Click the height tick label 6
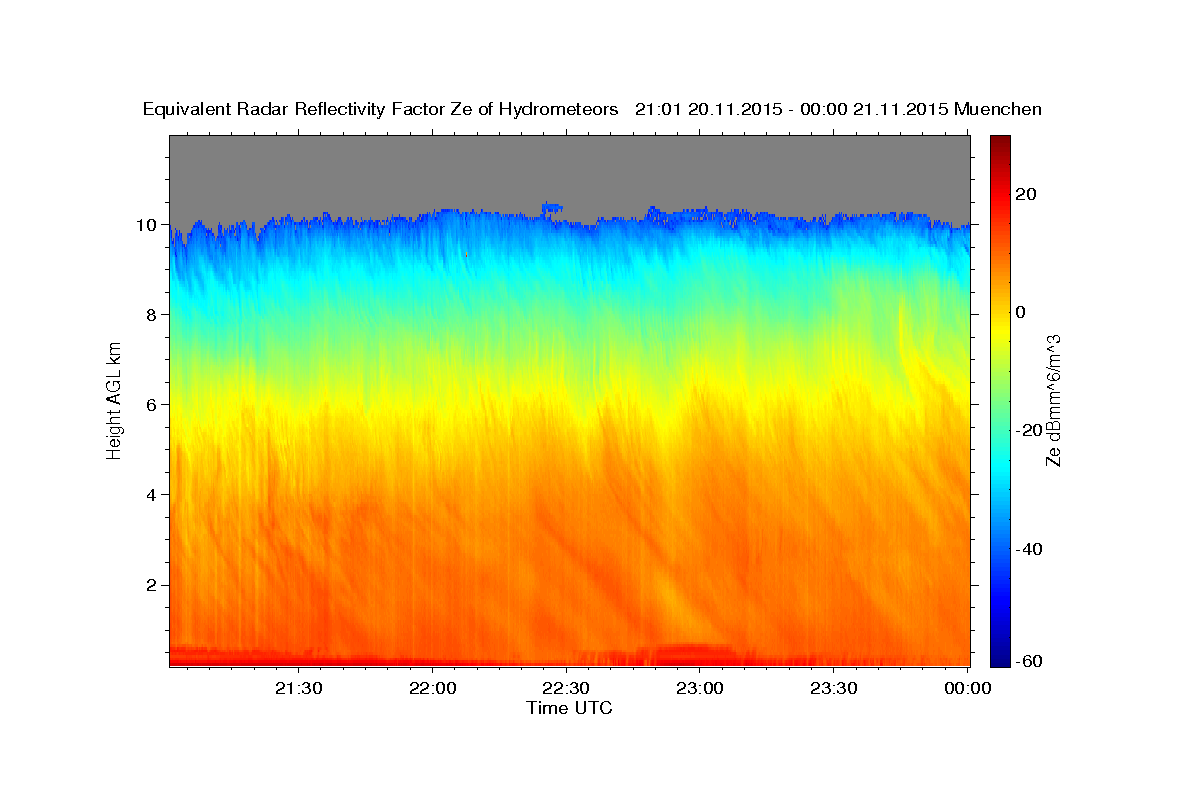The width and height of the screenshot is (1200, 800). [153, 405]
